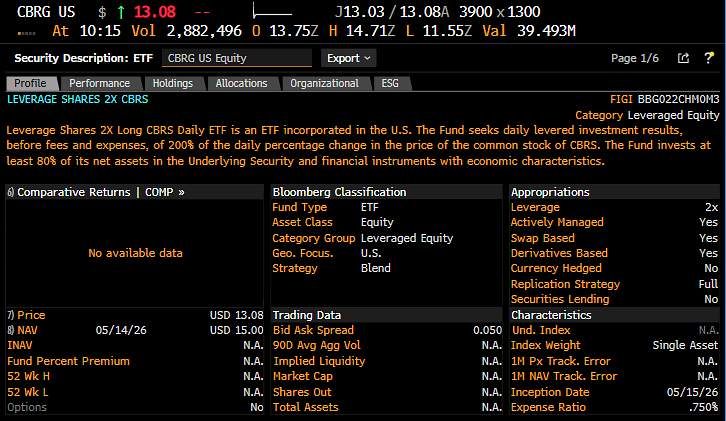Click the Asset Class row

click(386, 223)
